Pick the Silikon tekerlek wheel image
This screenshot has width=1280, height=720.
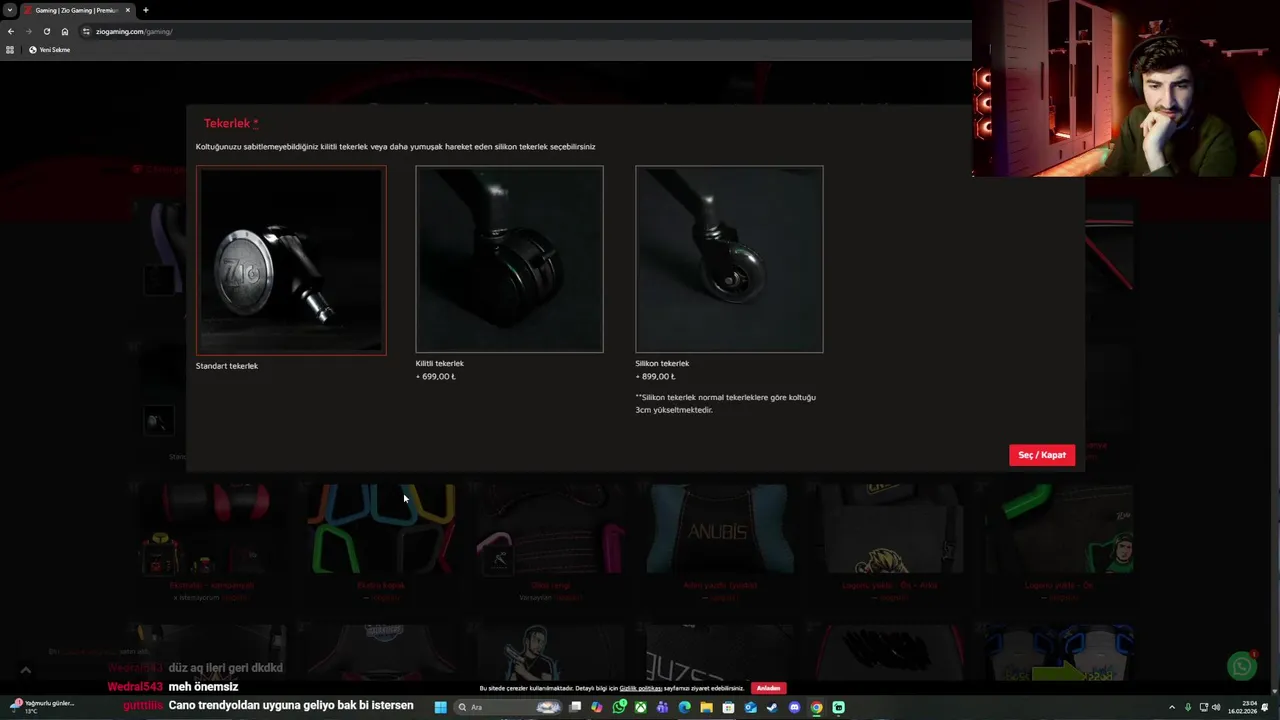pos(729,259)
